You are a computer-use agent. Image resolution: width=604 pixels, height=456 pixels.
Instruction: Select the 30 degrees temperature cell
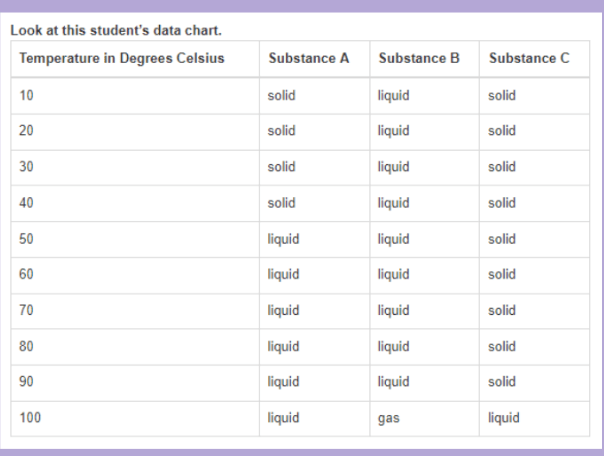pos(135,168)
